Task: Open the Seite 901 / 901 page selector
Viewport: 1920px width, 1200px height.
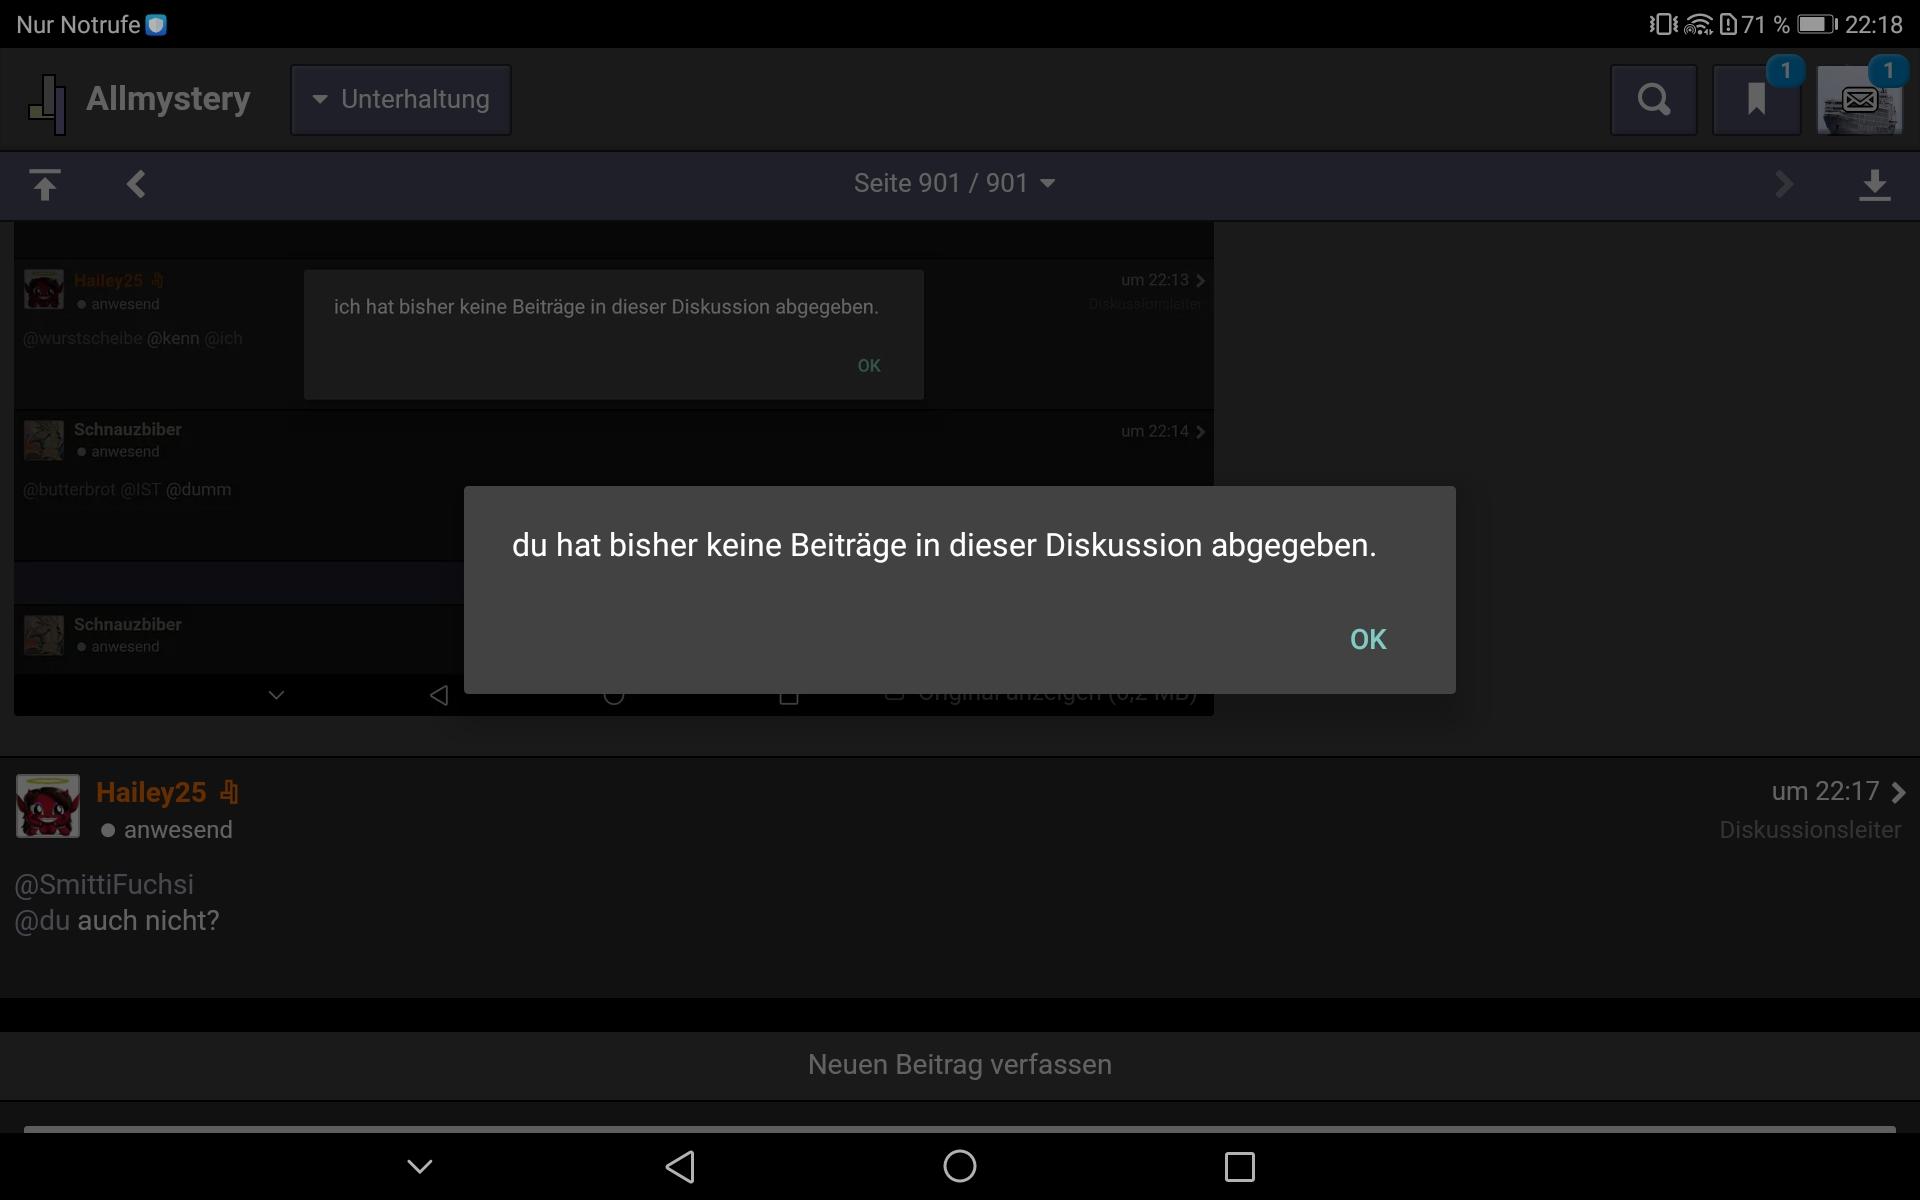Action: [953, 183]
